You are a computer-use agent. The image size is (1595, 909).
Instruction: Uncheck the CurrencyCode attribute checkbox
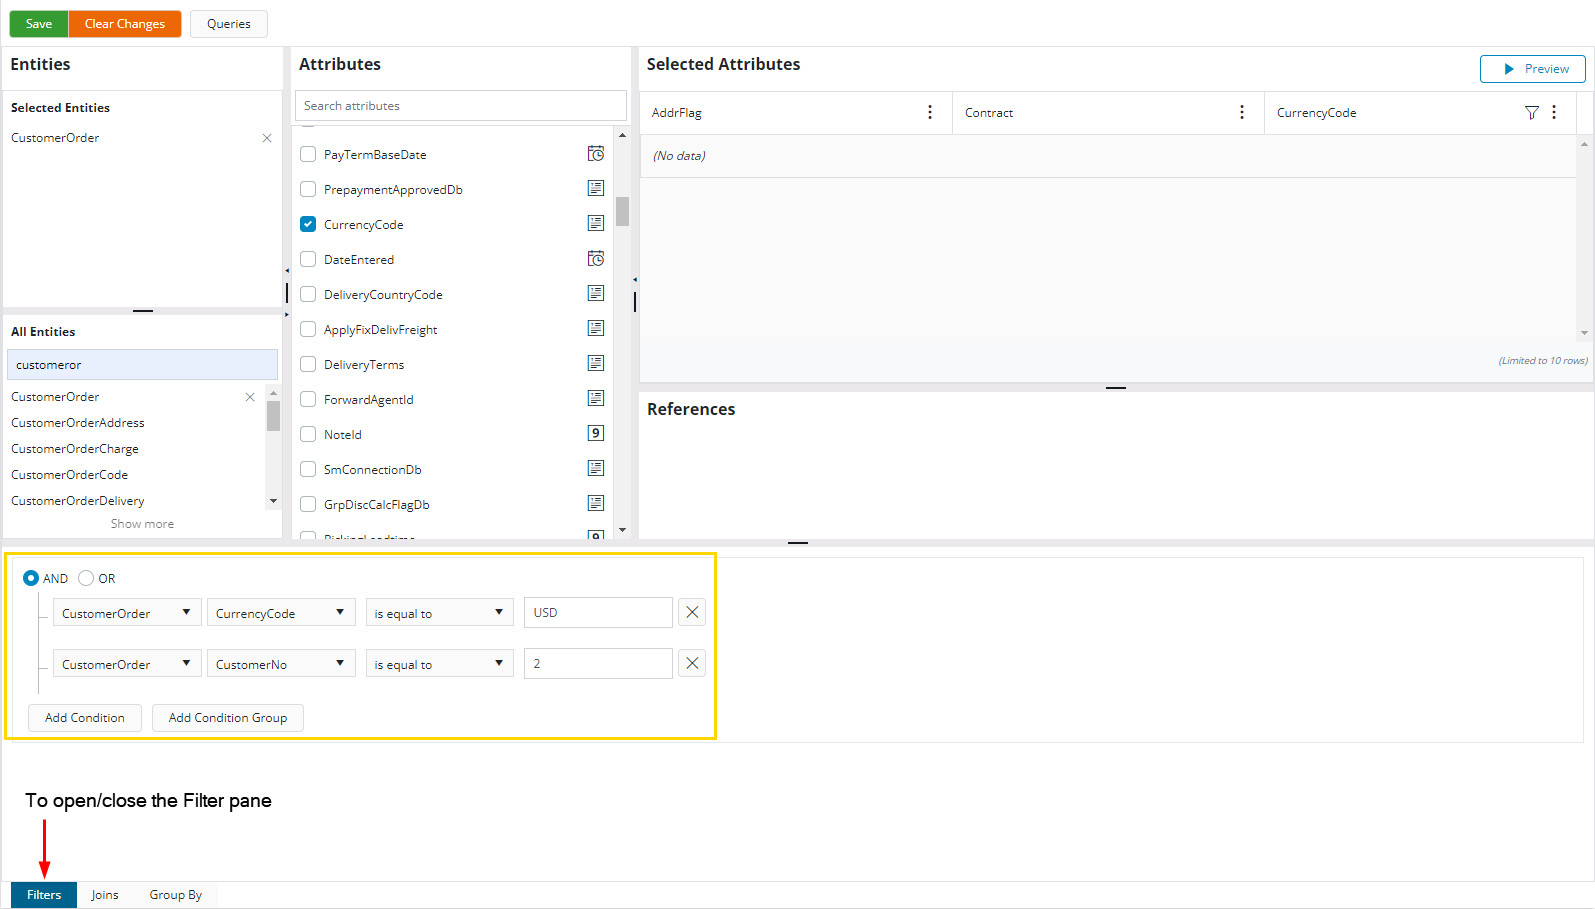[x=308, y=224]
